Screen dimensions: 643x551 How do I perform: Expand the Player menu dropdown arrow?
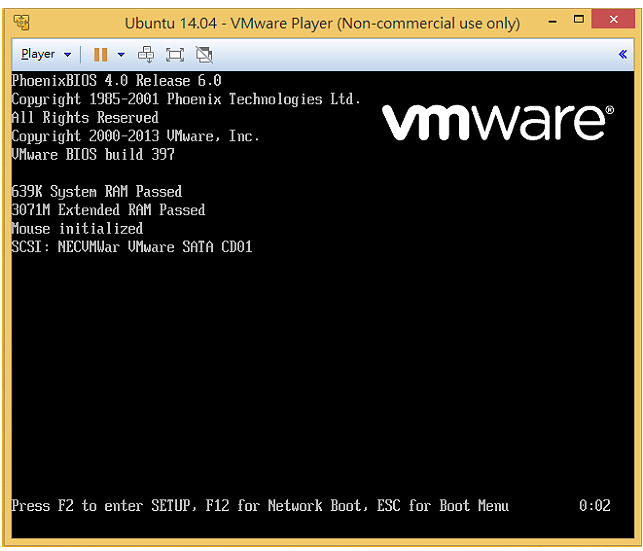pos(68,55)
